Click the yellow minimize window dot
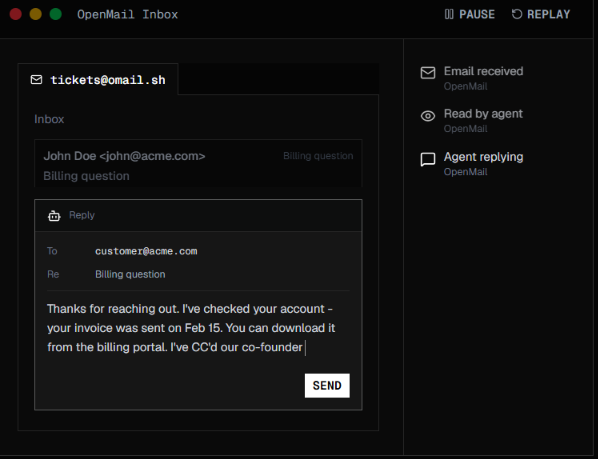598x459 pixels. pos(35,14)
